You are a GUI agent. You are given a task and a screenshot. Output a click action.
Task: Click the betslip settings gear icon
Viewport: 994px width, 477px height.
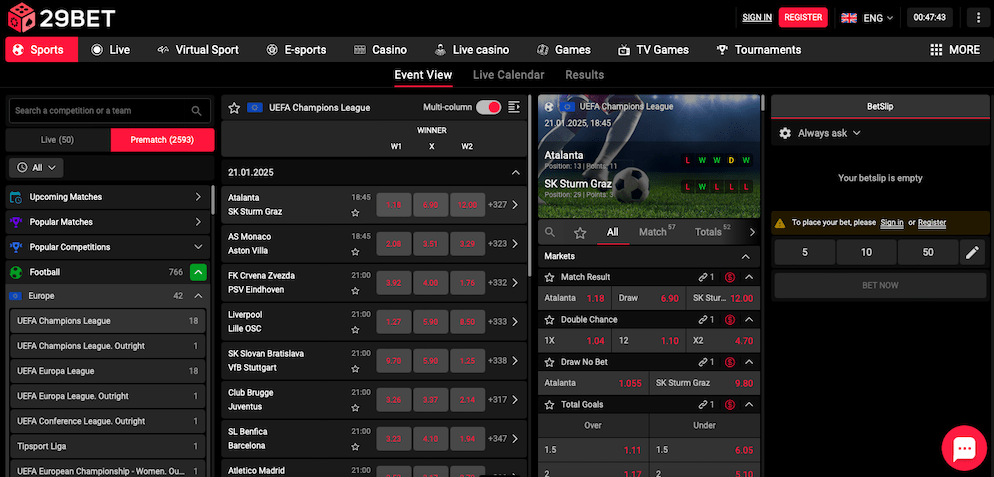[785, 133]
